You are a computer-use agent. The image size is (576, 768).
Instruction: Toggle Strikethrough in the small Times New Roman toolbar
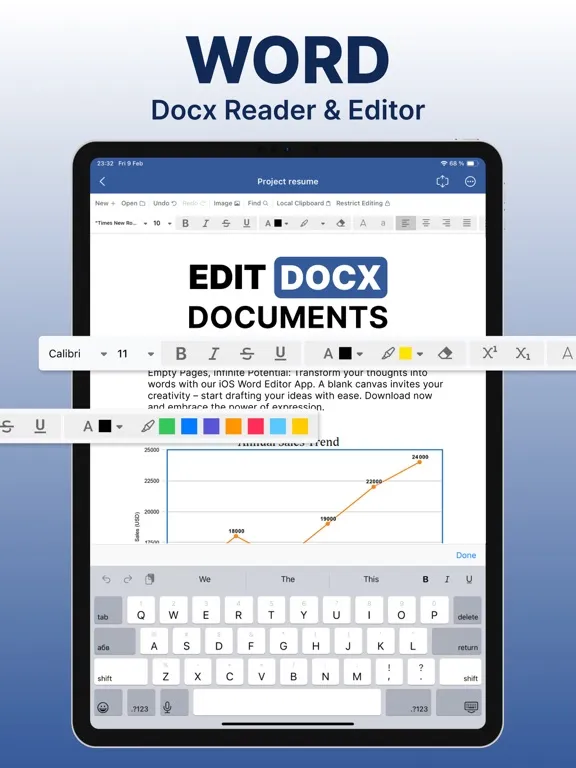(x=226, y=223)
